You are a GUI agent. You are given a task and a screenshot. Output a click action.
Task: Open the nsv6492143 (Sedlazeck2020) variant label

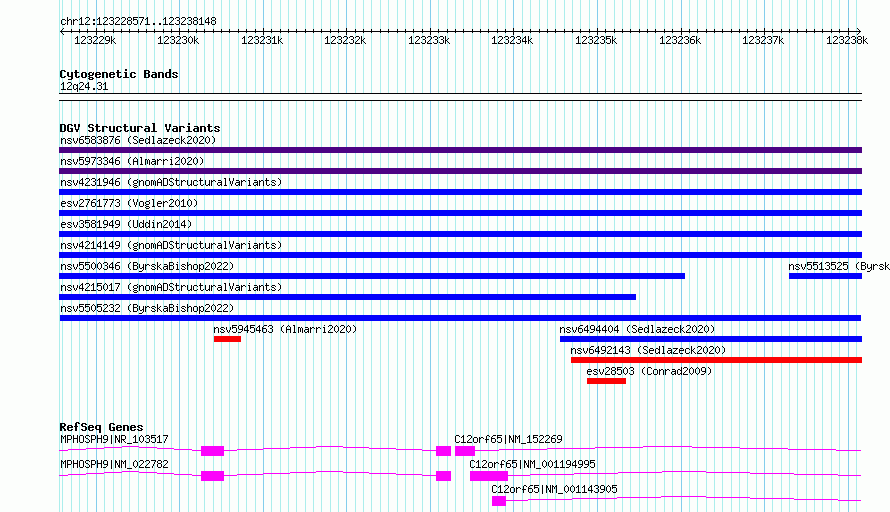[648, 350]
